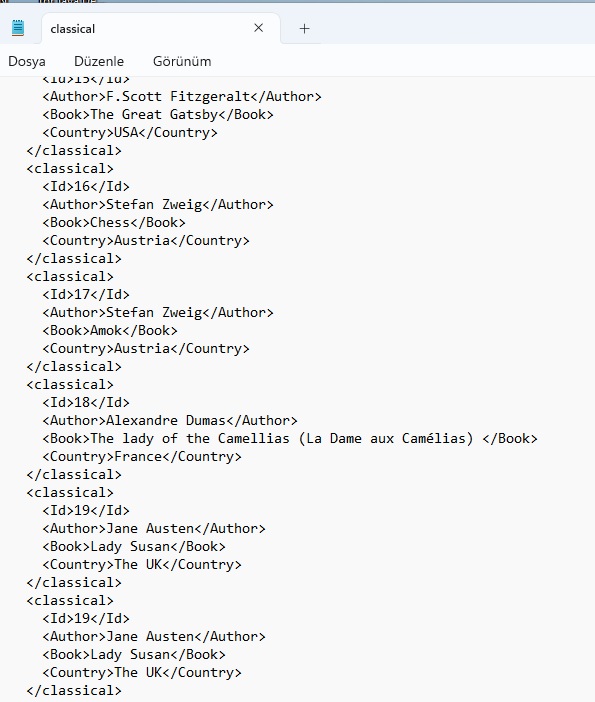
Task: Click the France country line
Action: coord(142,457)
